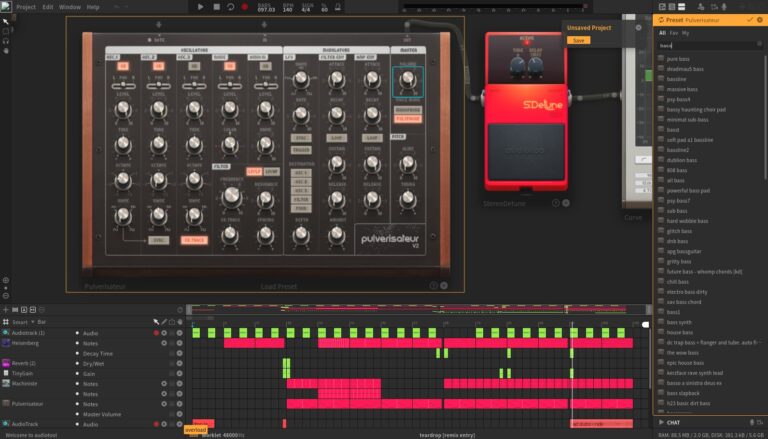Switch to the Fav presets tab
768x439 pixels.
click(673, 33)
